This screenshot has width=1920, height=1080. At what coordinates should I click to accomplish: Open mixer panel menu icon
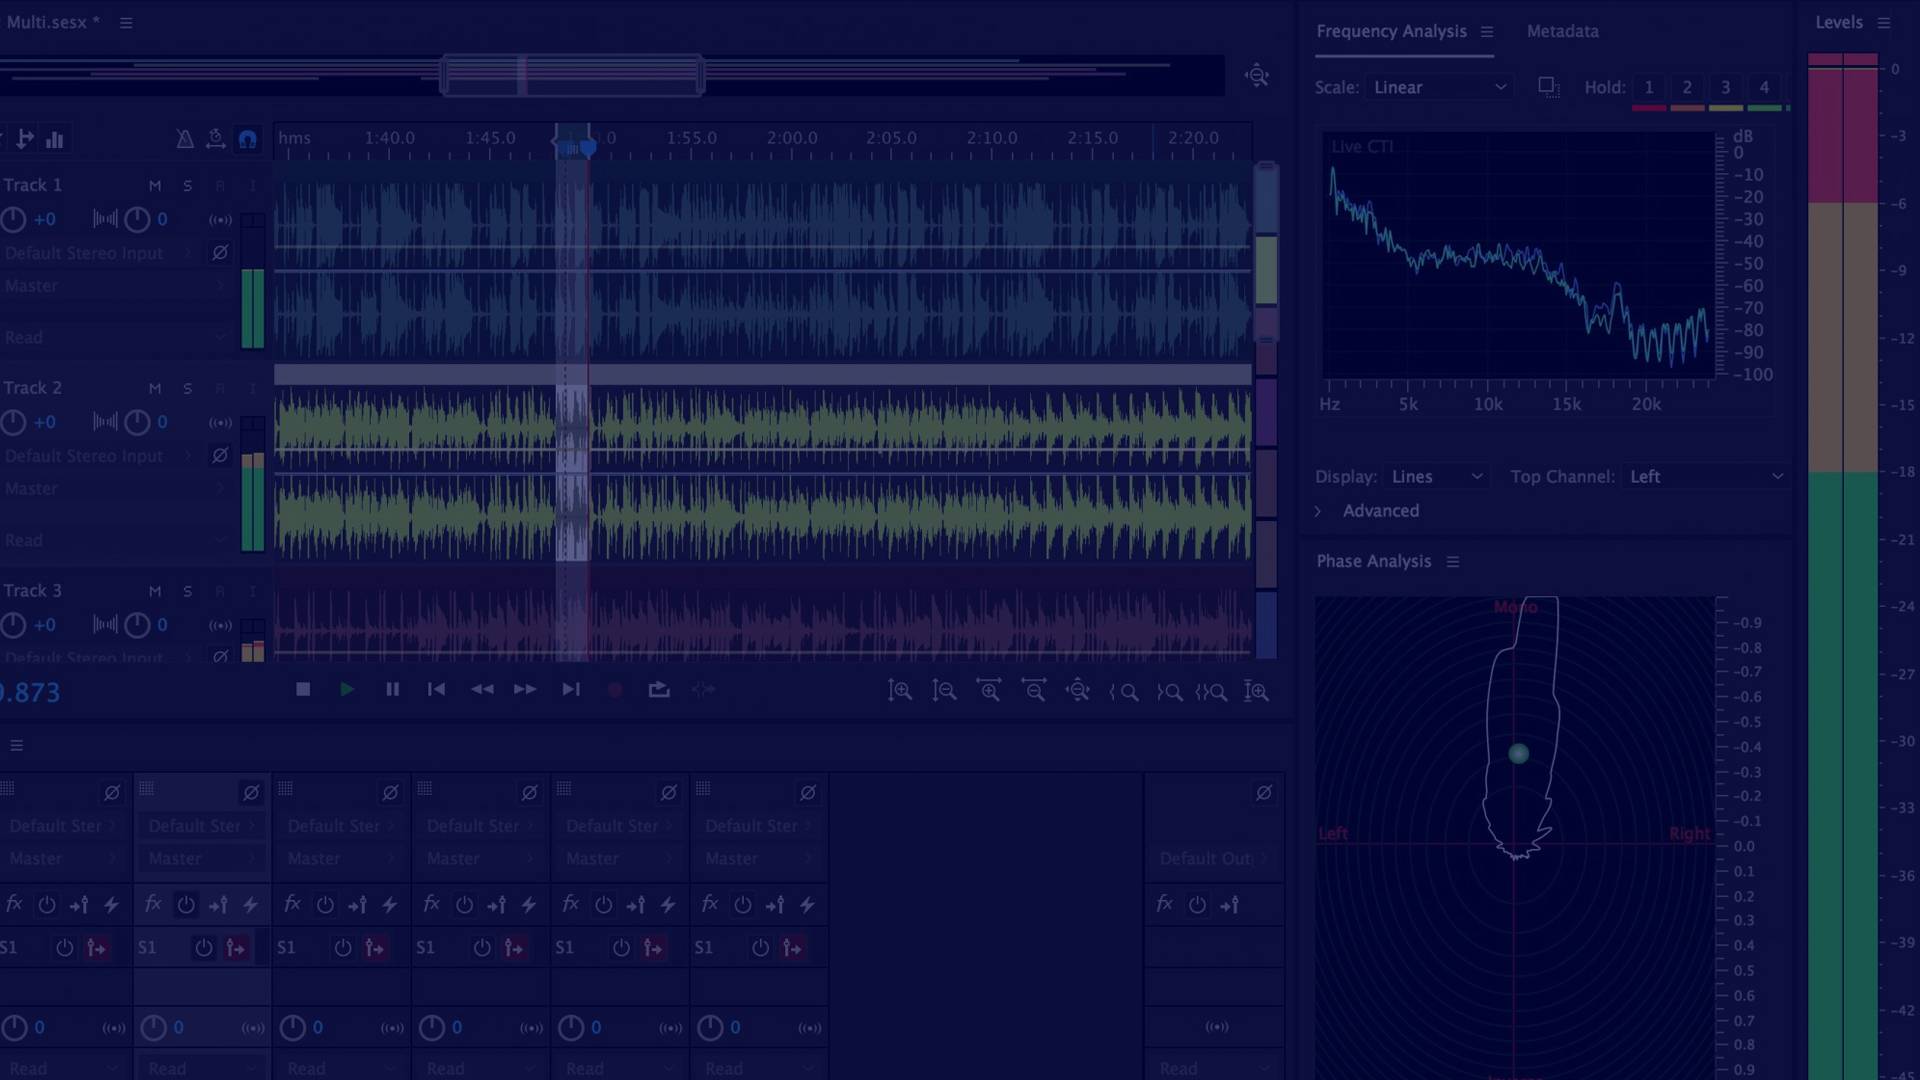17,746
